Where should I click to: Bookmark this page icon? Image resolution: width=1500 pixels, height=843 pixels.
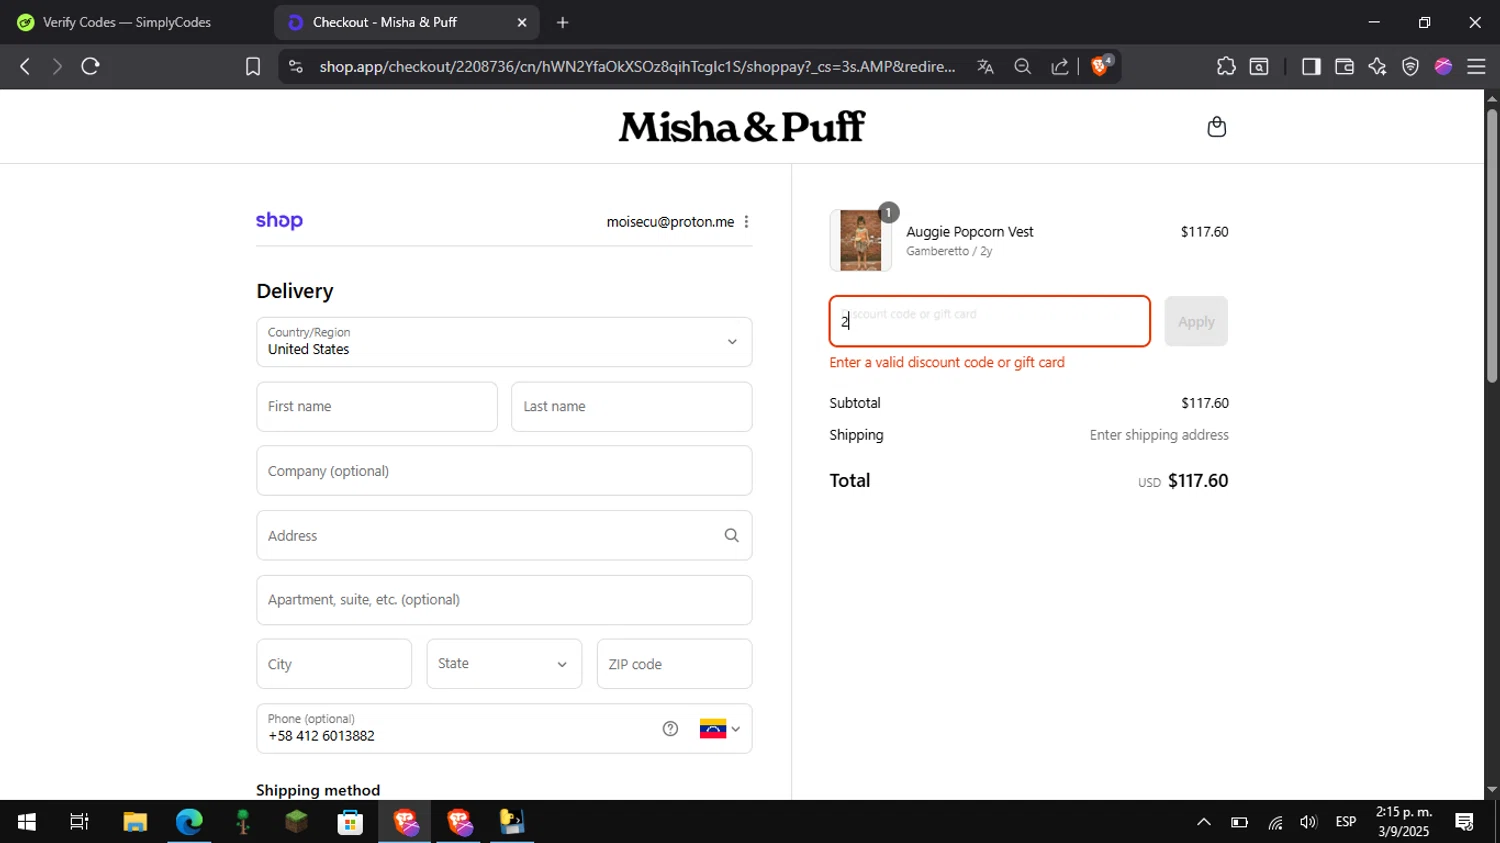(x=253, y=66)
